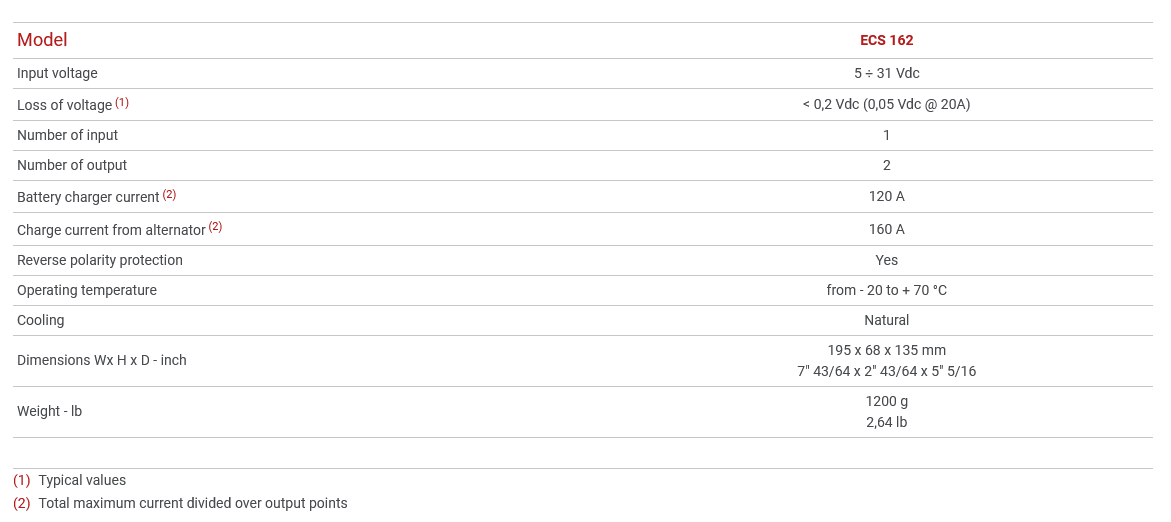1171x522 pixels.
Task: Click the "Reverse polarity protection" label
Action: pyautogui.click(x=100, y=260)
